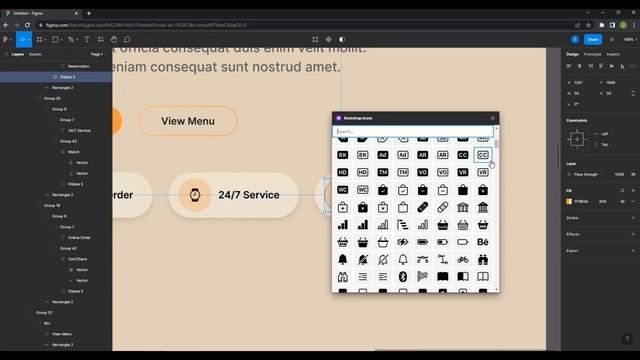
Task: Choose the filled bag with checkmark icon
Action: tap(382, 190)
